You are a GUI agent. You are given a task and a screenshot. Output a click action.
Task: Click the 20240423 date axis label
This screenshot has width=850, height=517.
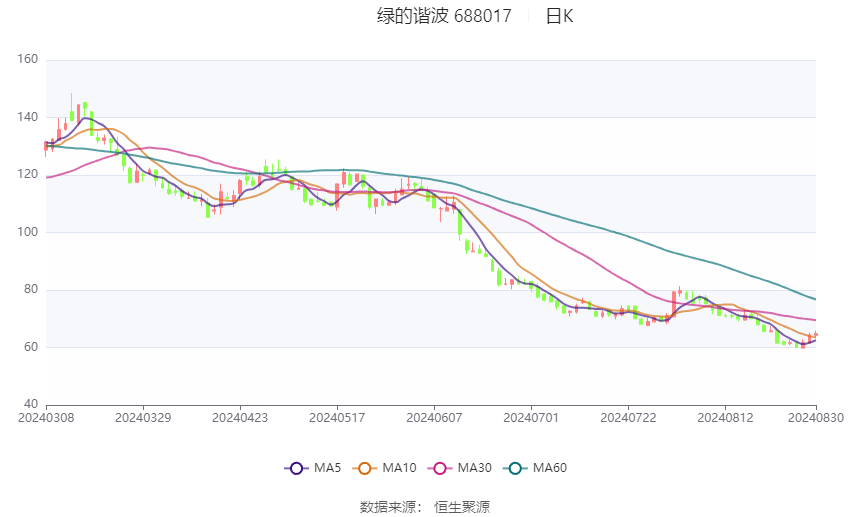(240, 418)
